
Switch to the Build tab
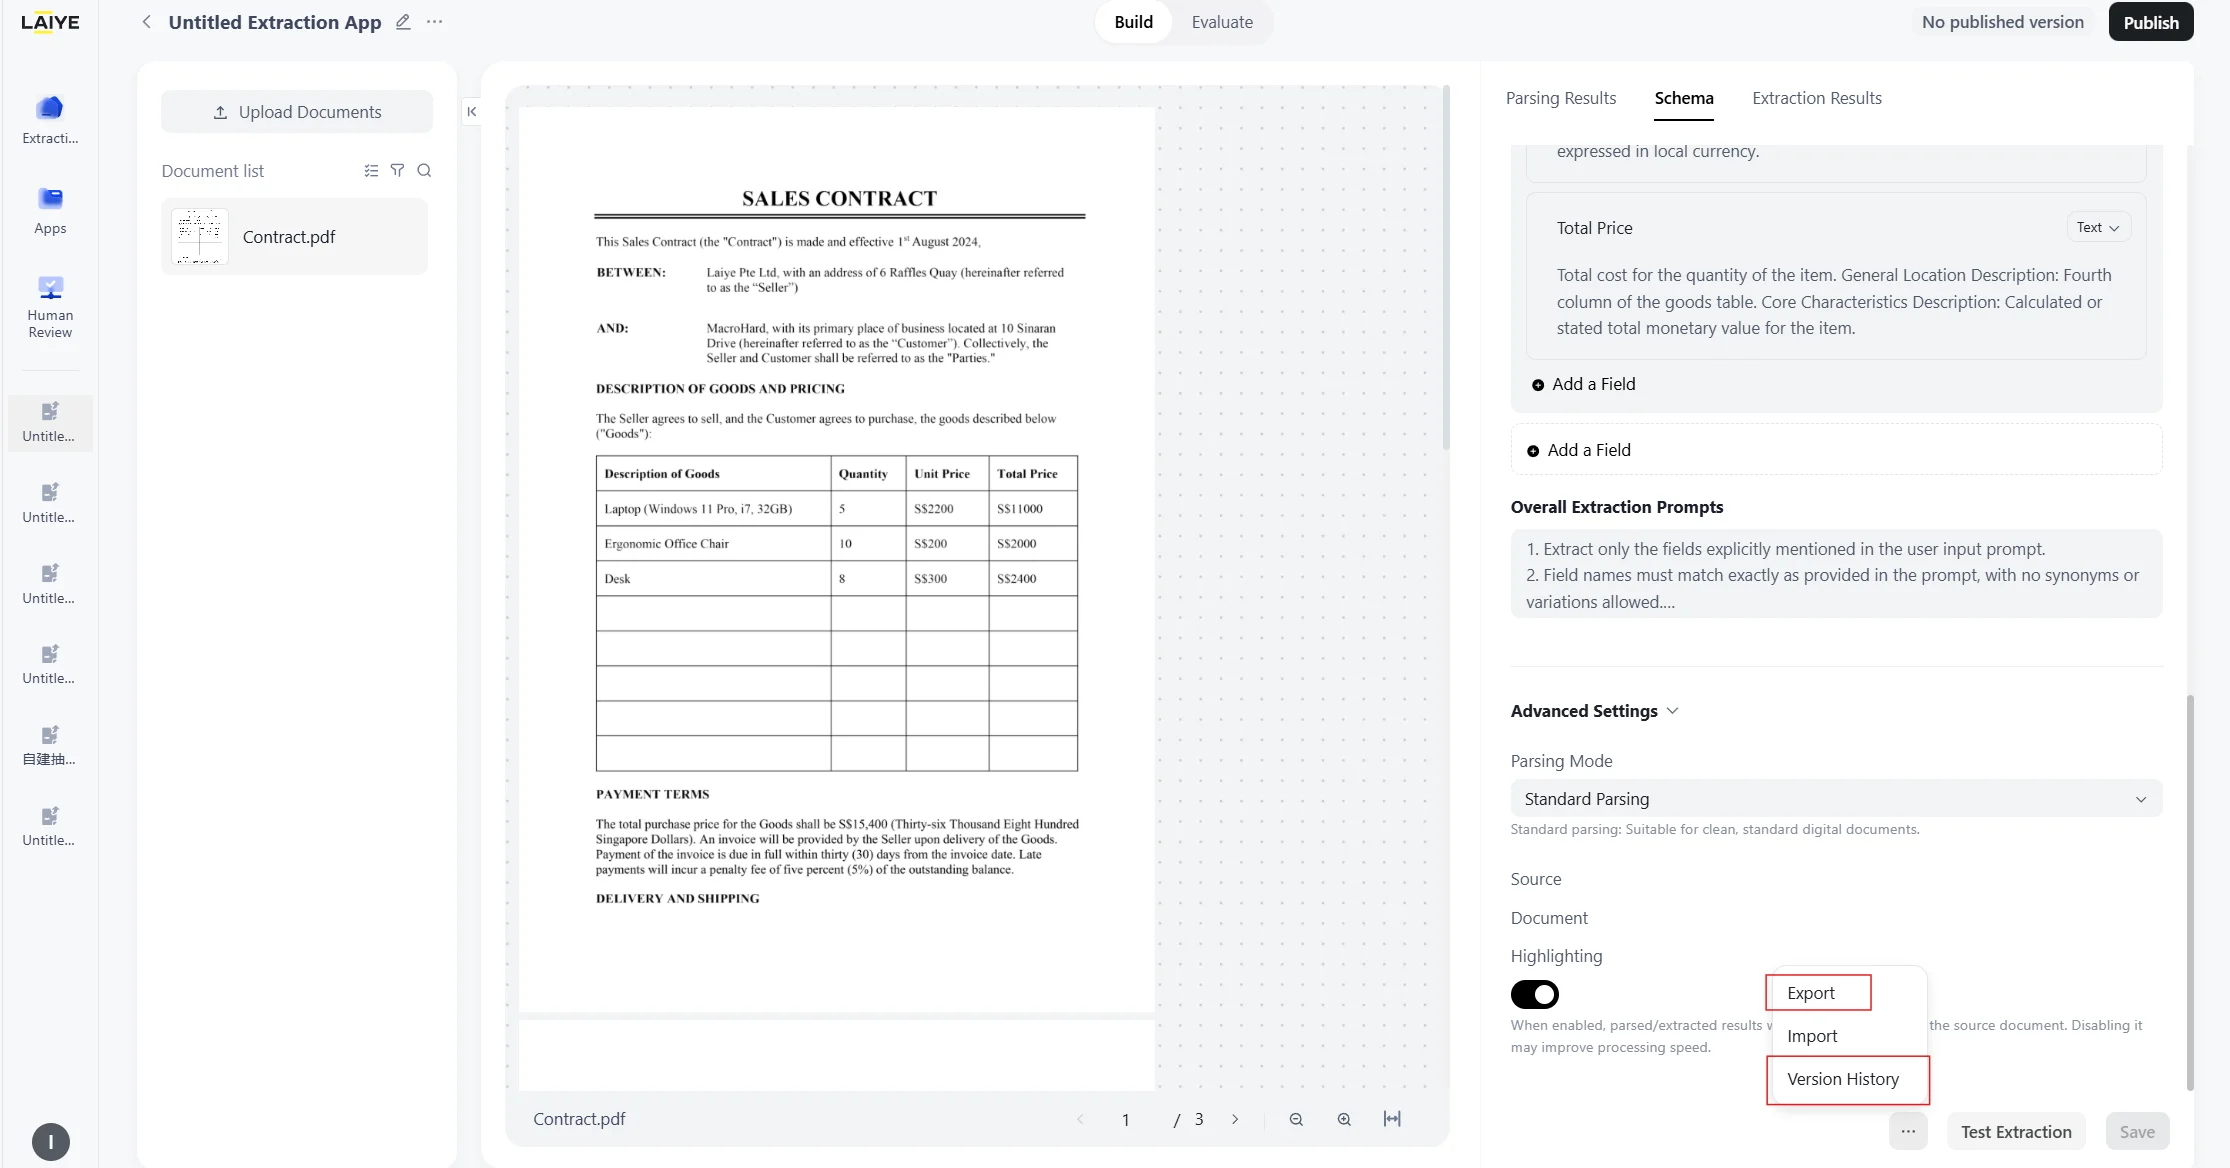(1134, 22)
